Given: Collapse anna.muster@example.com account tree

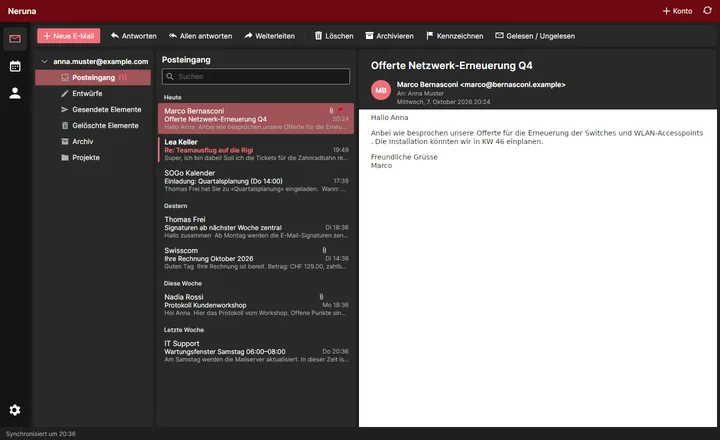Looking at the screenshot, I should [x=45, y=61].
